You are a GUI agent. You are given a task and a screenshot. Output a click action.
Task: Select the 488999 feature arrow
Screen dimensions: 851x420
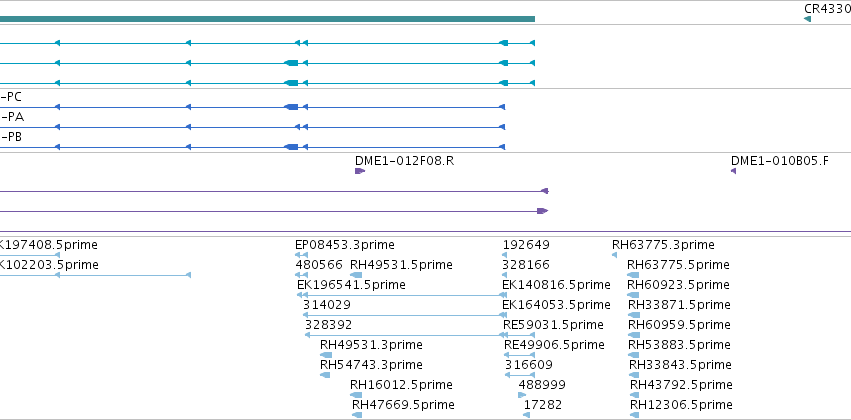pyautogui.click(x=522, y=395)
